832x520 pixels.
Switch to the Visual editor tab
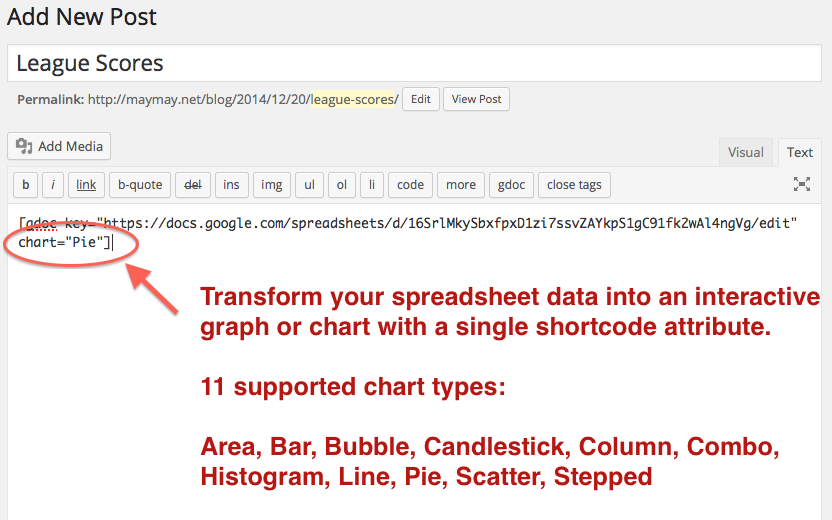pos(746,152)
